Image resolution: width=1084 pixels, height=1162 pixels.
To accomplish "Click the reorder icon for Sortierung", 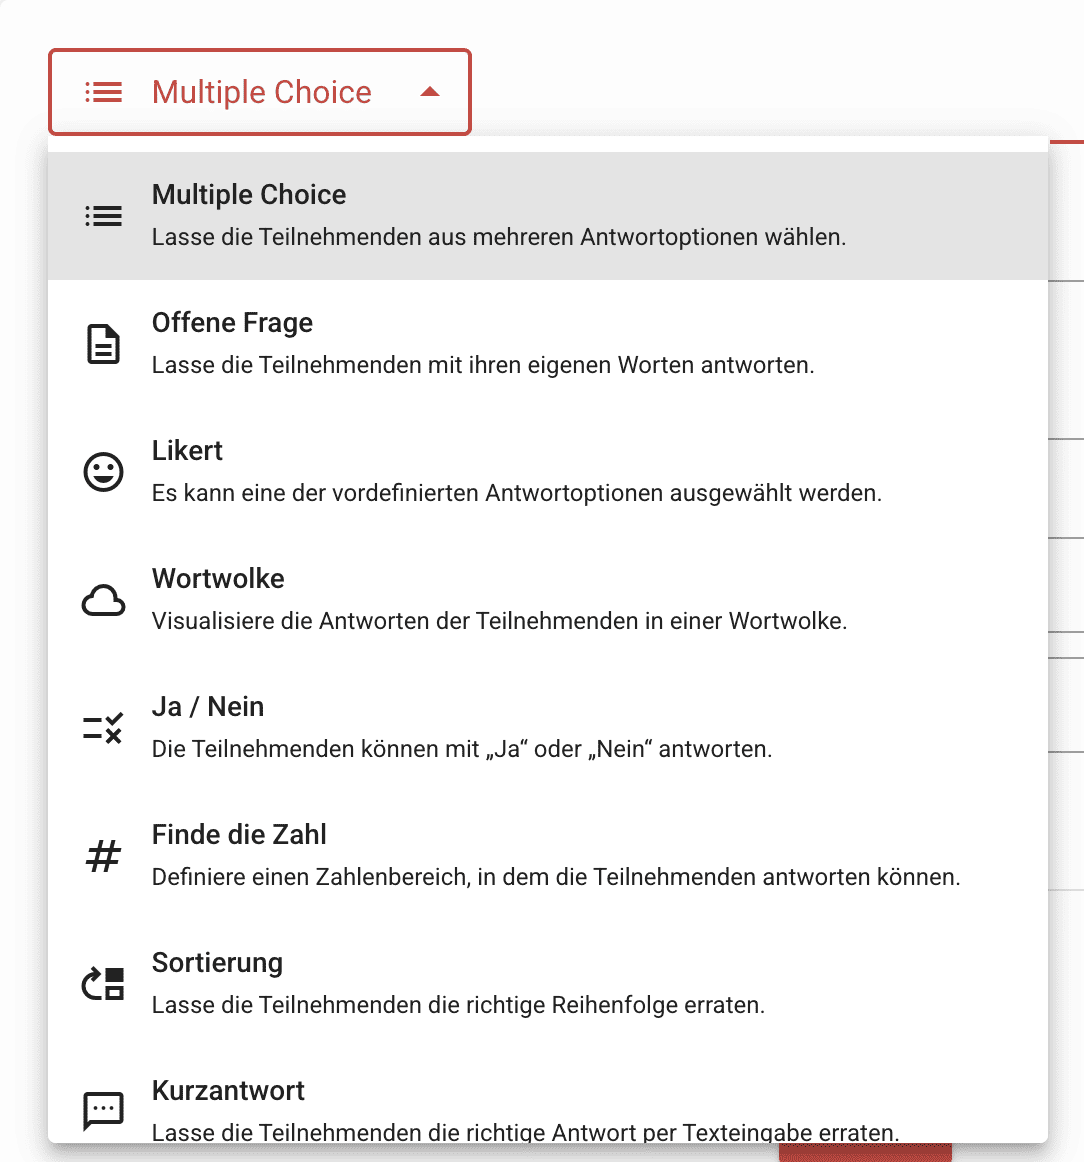I will pyautogui.click(x=103, y=984).
